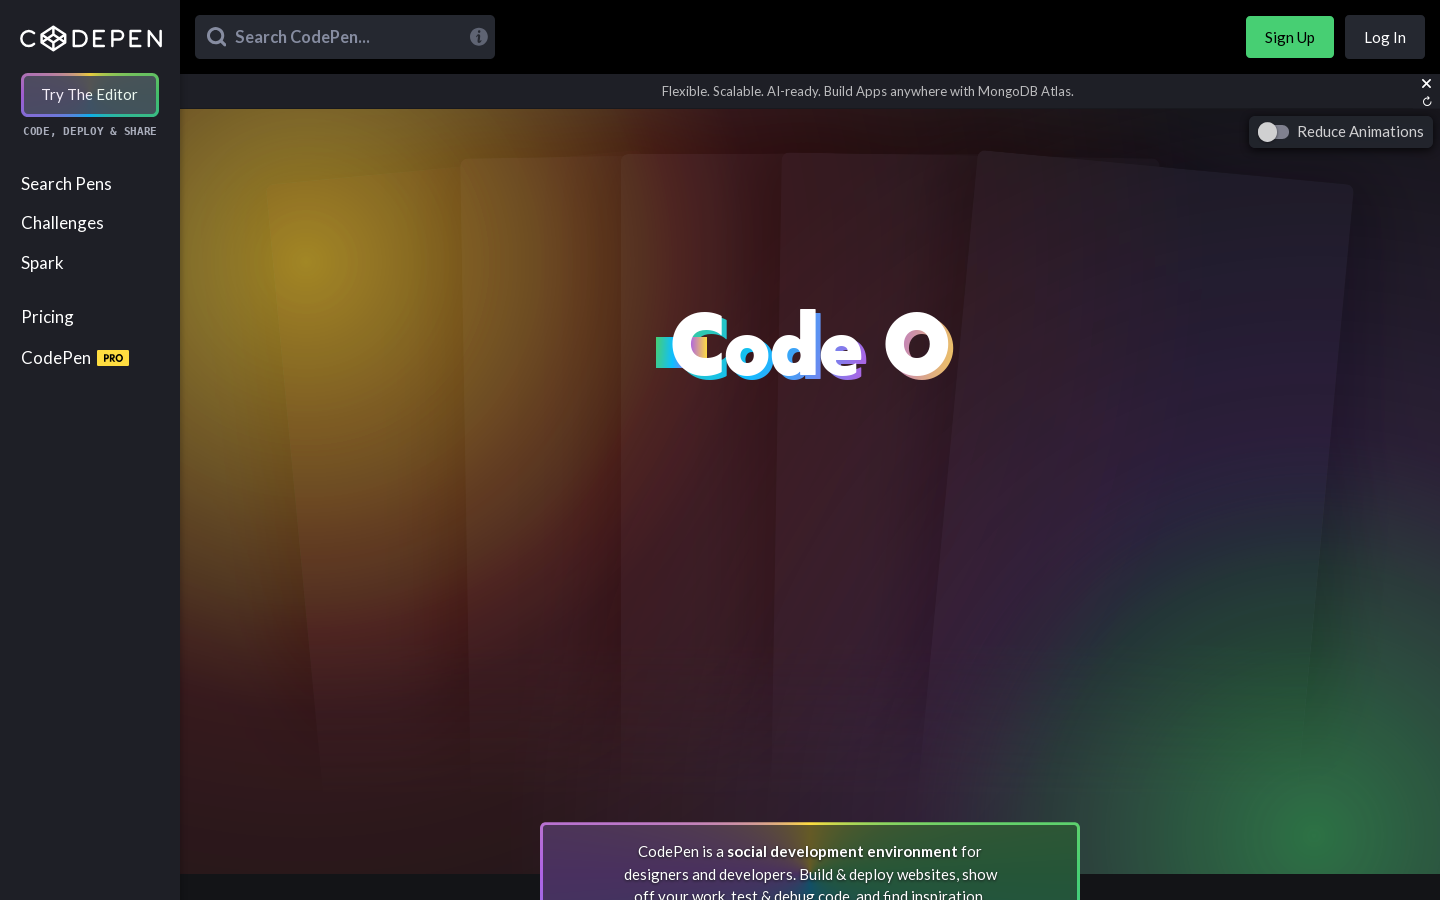
Task: Focus the Search CodePen input field
Action: pos(345,37)
